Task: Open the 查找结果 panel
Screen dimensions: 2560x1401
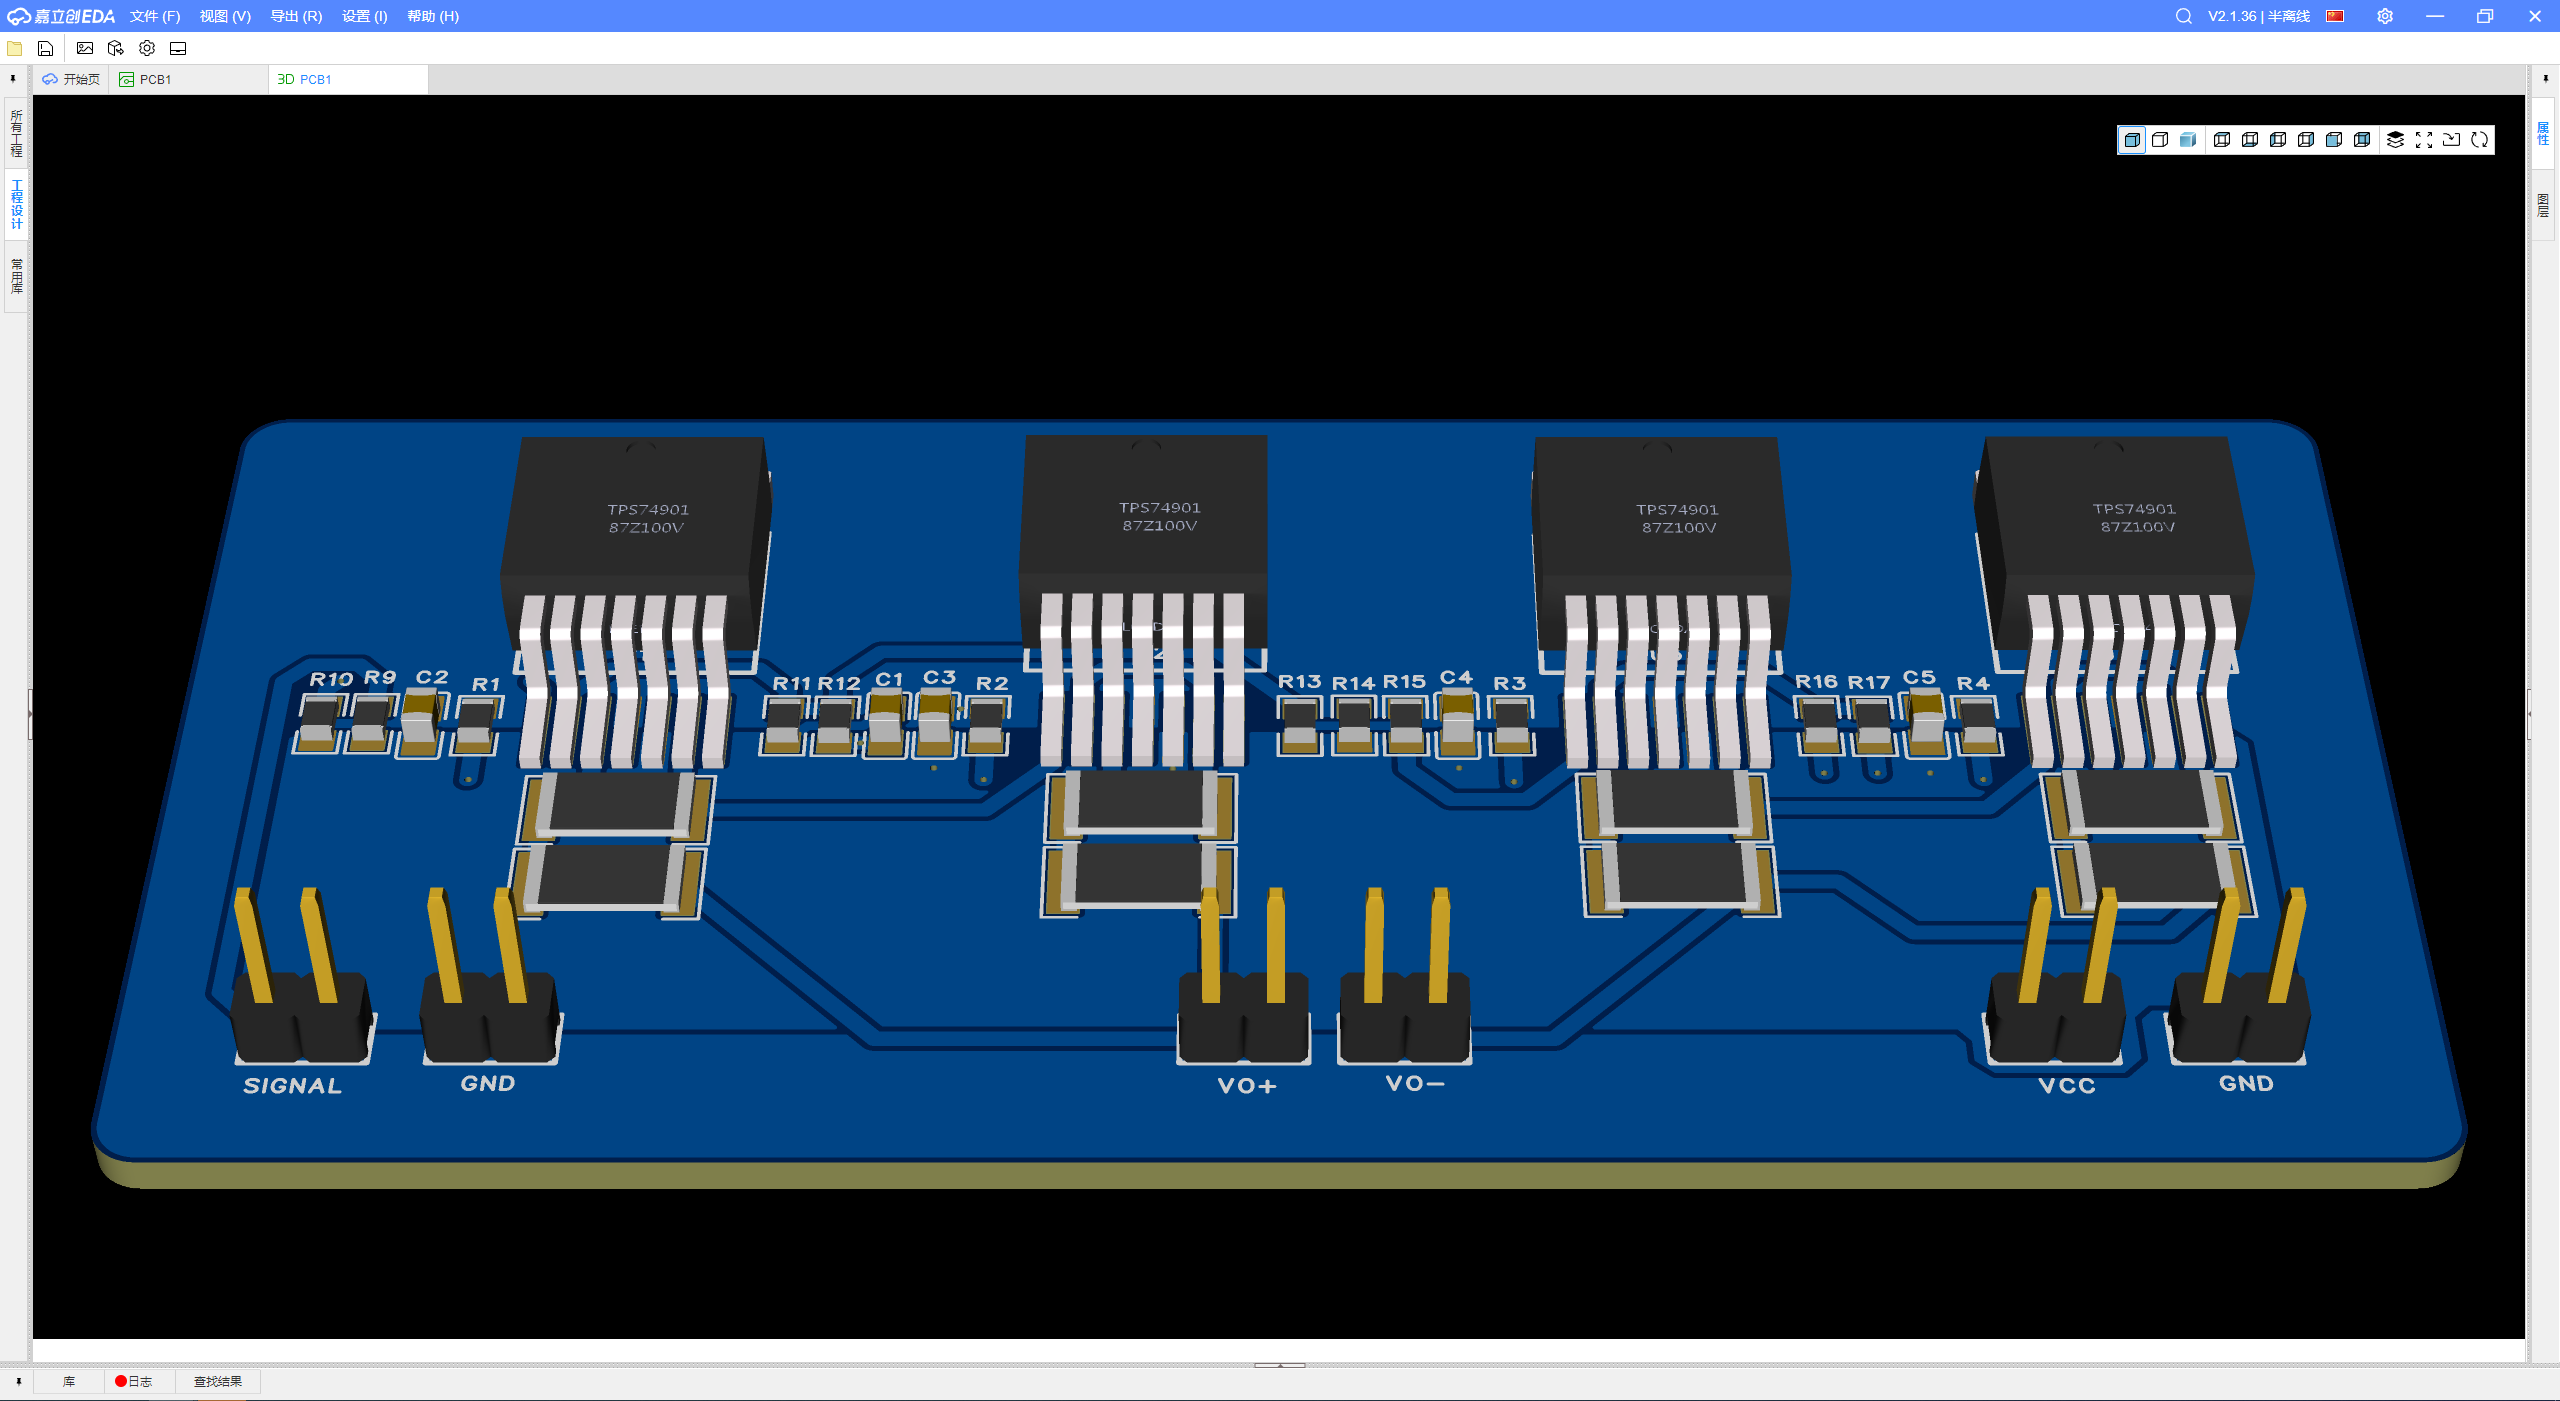Action: click(x=218, y=1381)
